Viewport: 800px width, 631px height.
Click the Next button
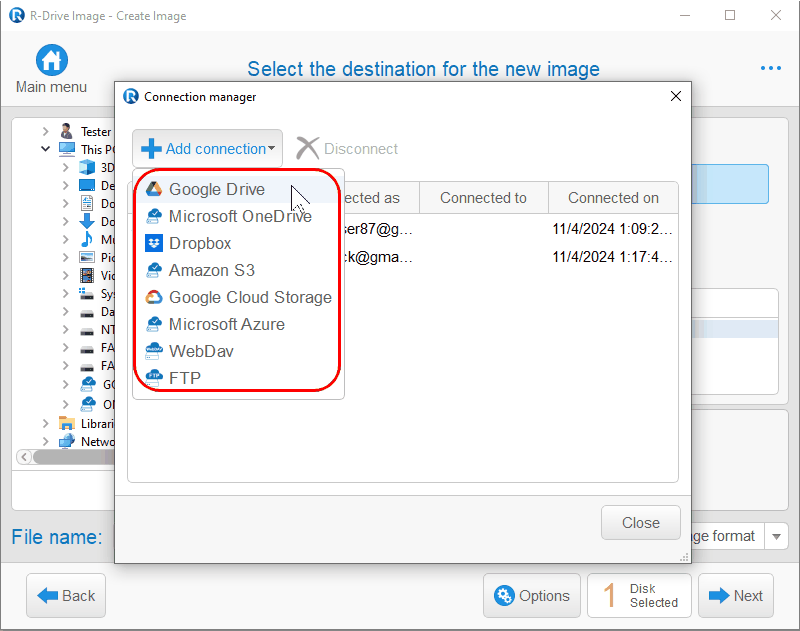tap(735, 595)
